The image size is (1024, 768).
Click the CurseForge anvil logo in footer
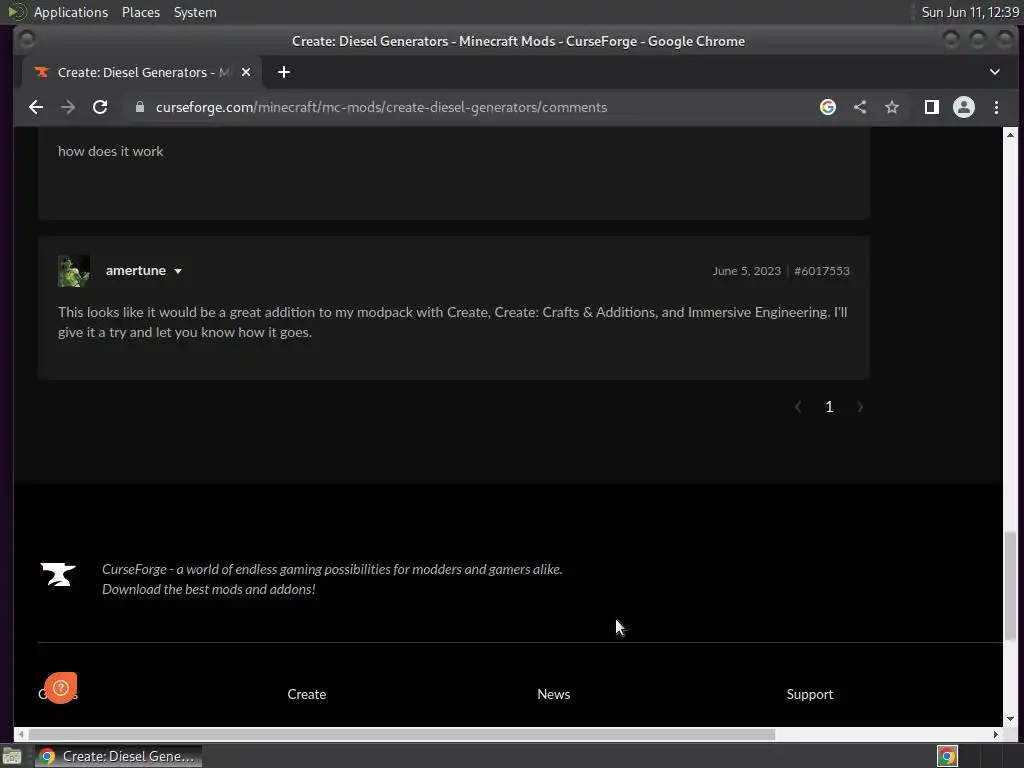(x=58, y=575)
